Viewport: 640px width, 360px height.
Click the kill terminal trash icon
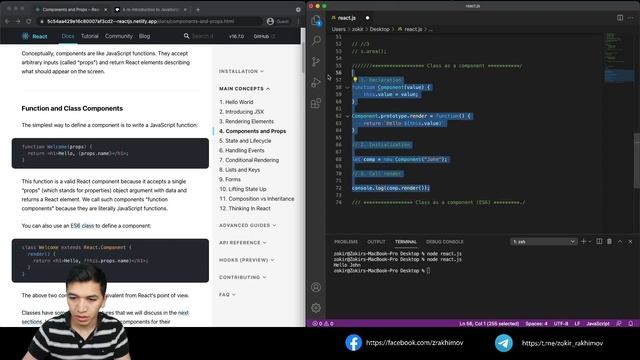pyautogui.click(x=609, y=242)
